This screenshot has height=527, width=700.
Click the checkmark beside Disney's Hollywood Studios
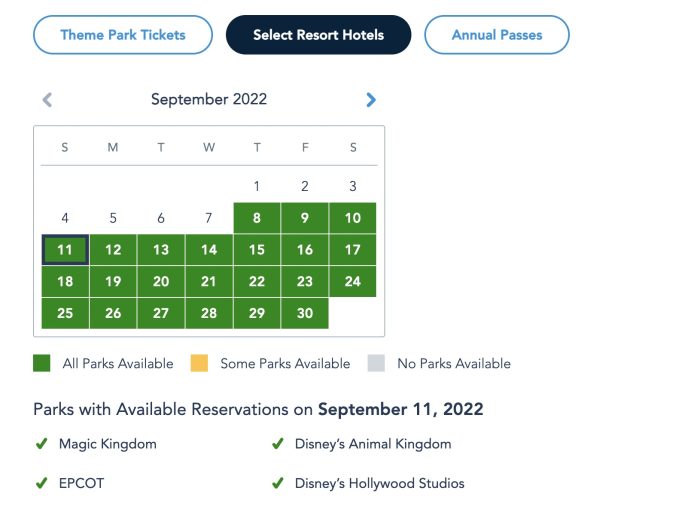[x=278, y=483]
